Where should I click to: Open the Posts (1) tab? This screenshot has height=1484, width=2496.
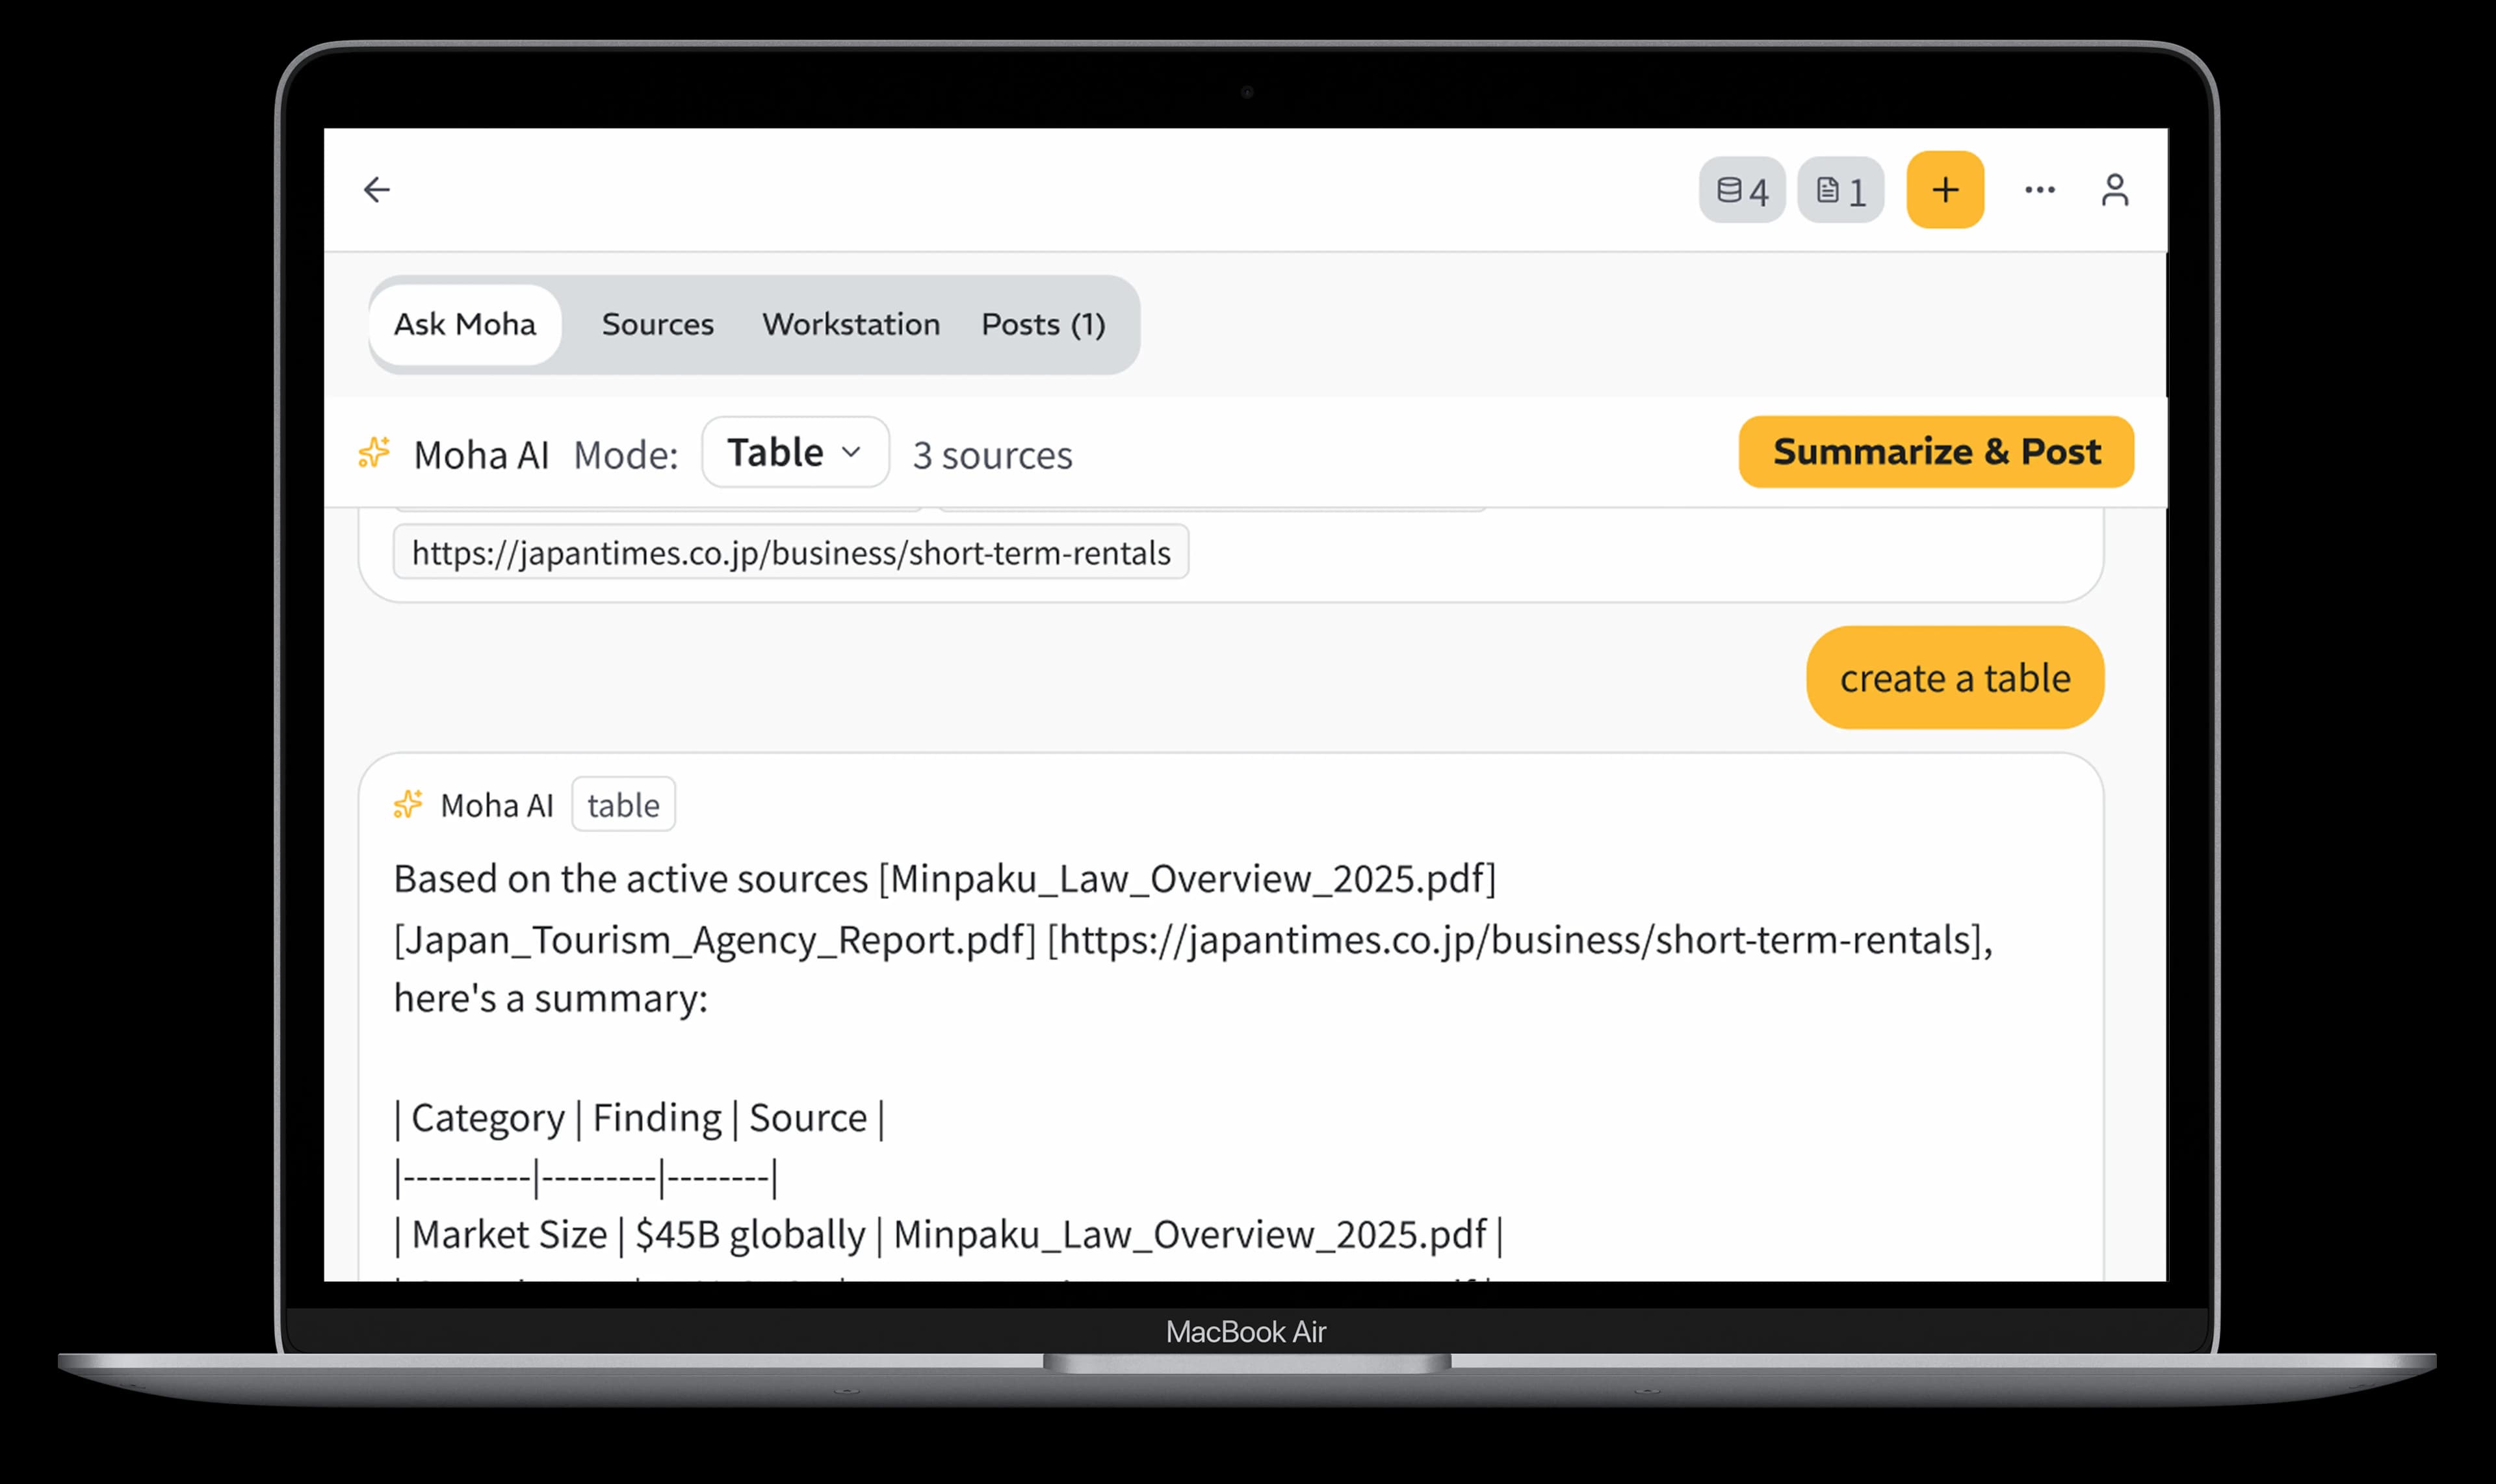coord(1043,324)
